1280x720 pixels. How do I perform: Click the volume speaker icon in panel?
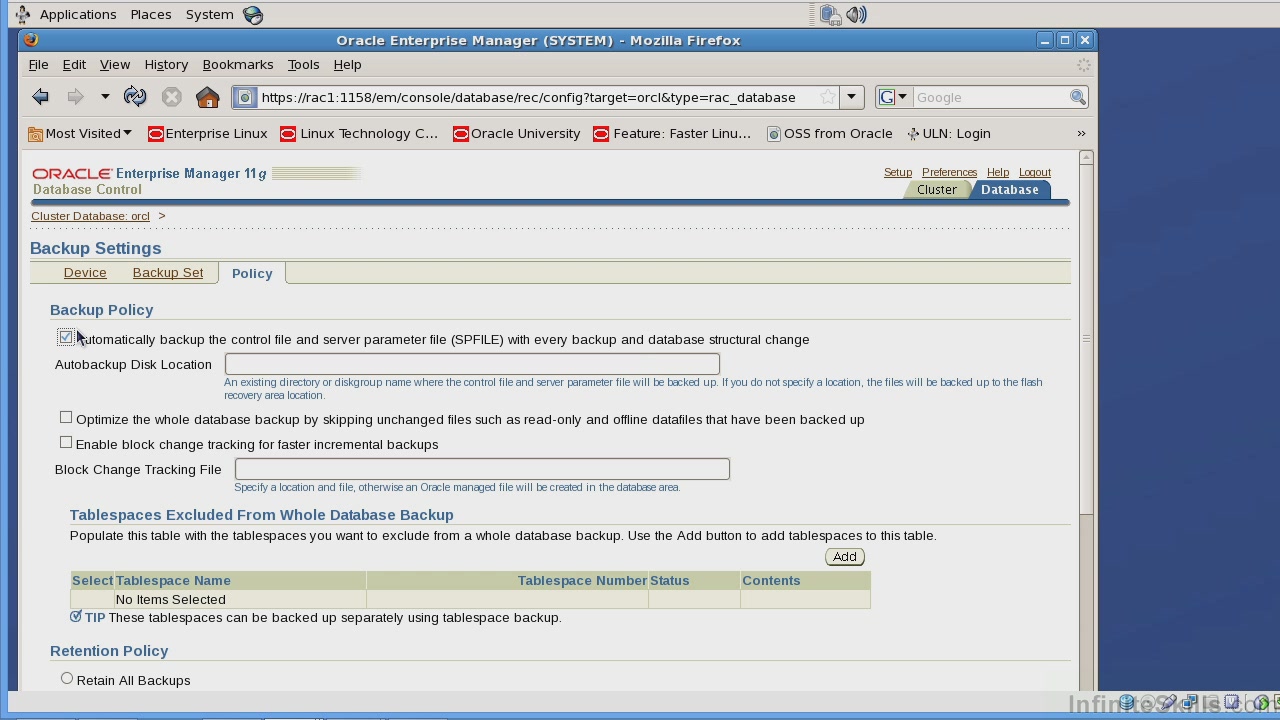pos(856,14)
